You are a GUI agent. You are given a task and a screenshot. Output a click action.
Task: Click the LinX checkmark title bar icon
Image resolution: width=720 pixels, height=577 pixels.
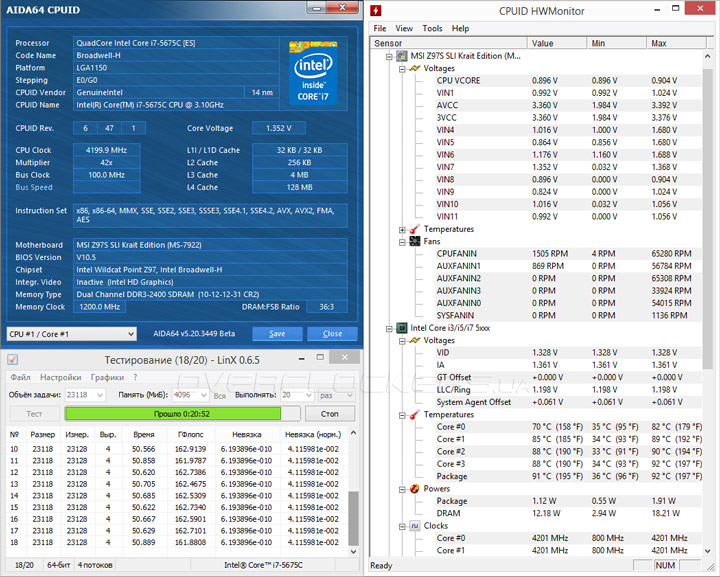pos(12,359)
